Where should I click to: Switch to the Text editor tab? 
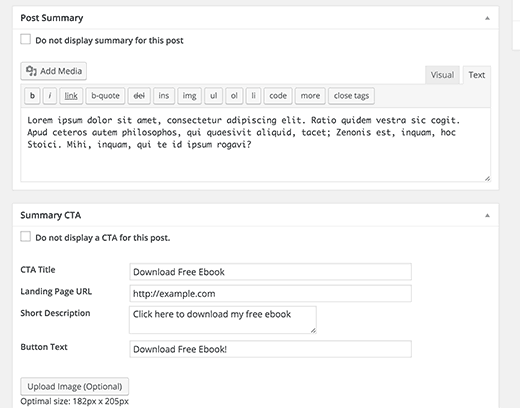477,75
